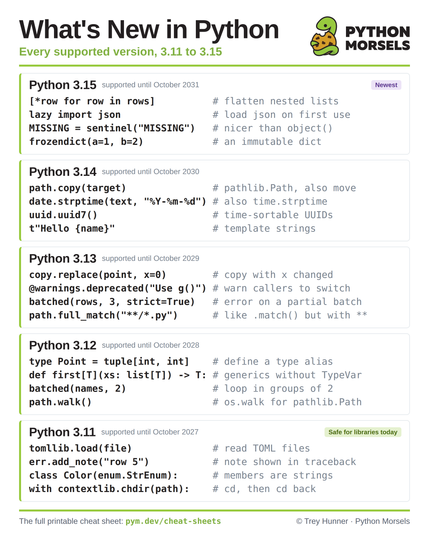Click the comment error on a partial batch
The width and height of the screenshot is (429, 536).
coord(287,302)
